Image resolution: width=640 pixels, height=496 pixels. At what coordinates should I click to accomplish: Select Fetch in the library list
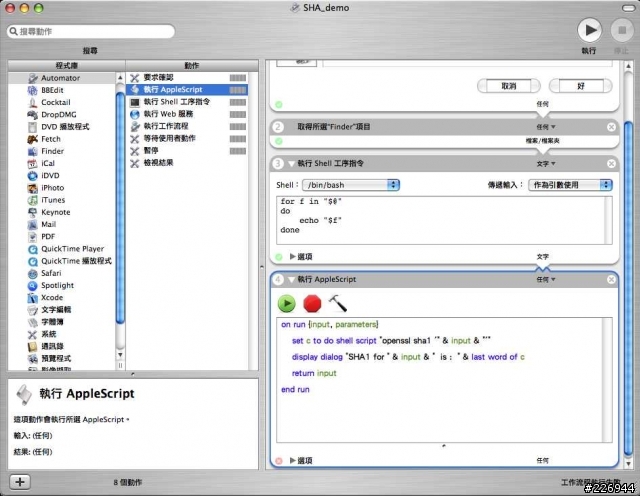(62, 139)
